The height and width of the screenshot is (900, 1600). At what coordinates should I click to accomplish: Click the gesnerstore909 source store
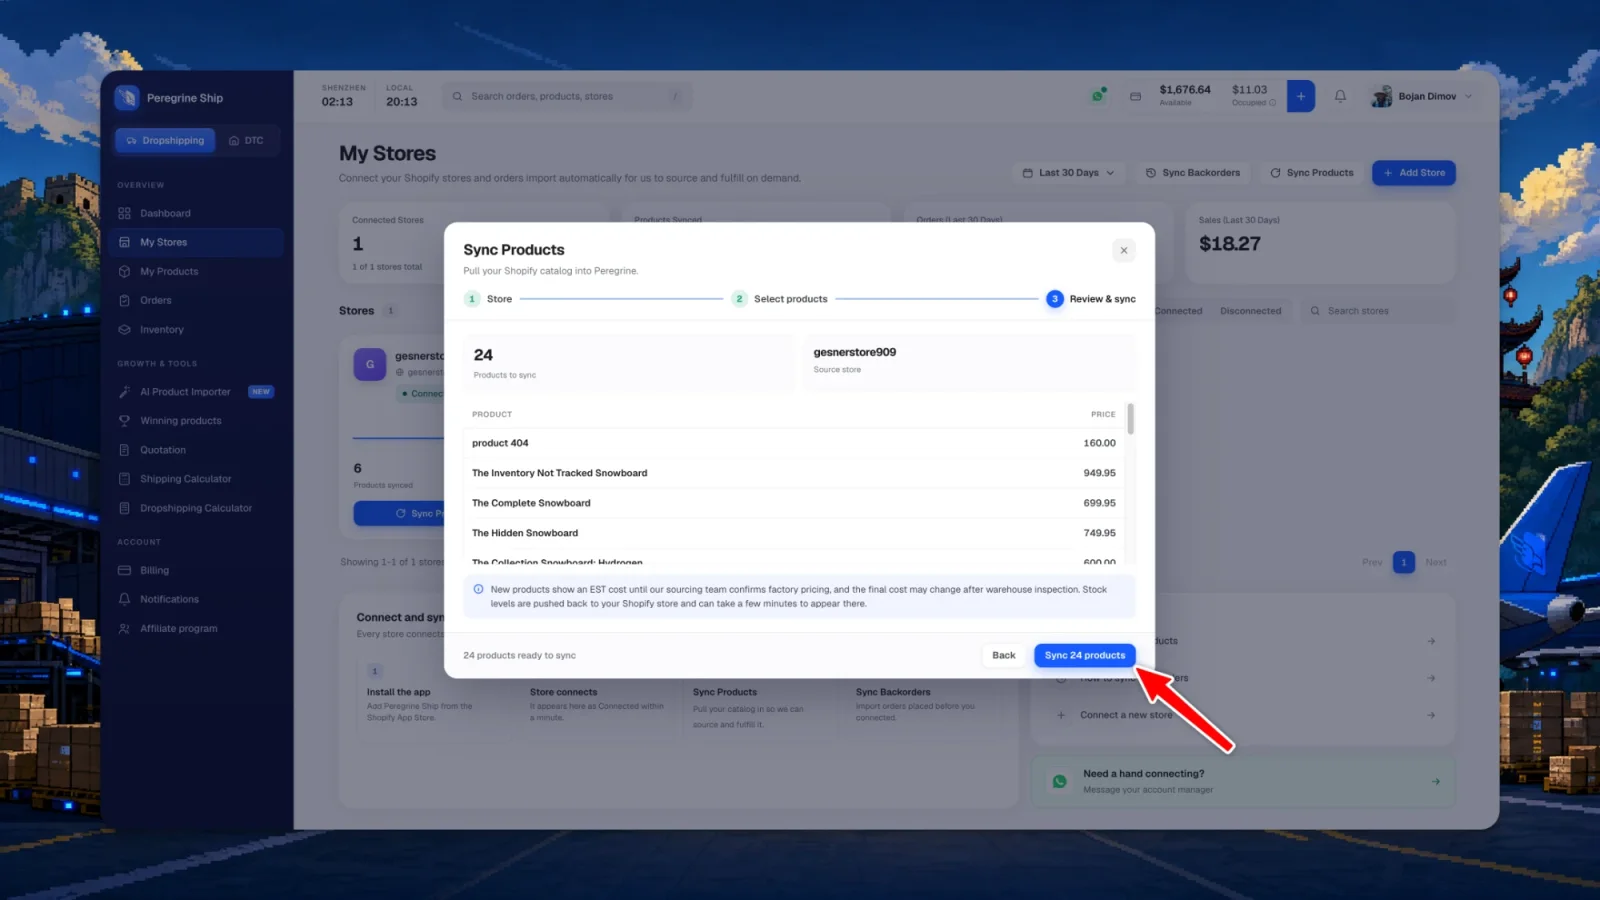pyautogui.click(x=855, y=352)
